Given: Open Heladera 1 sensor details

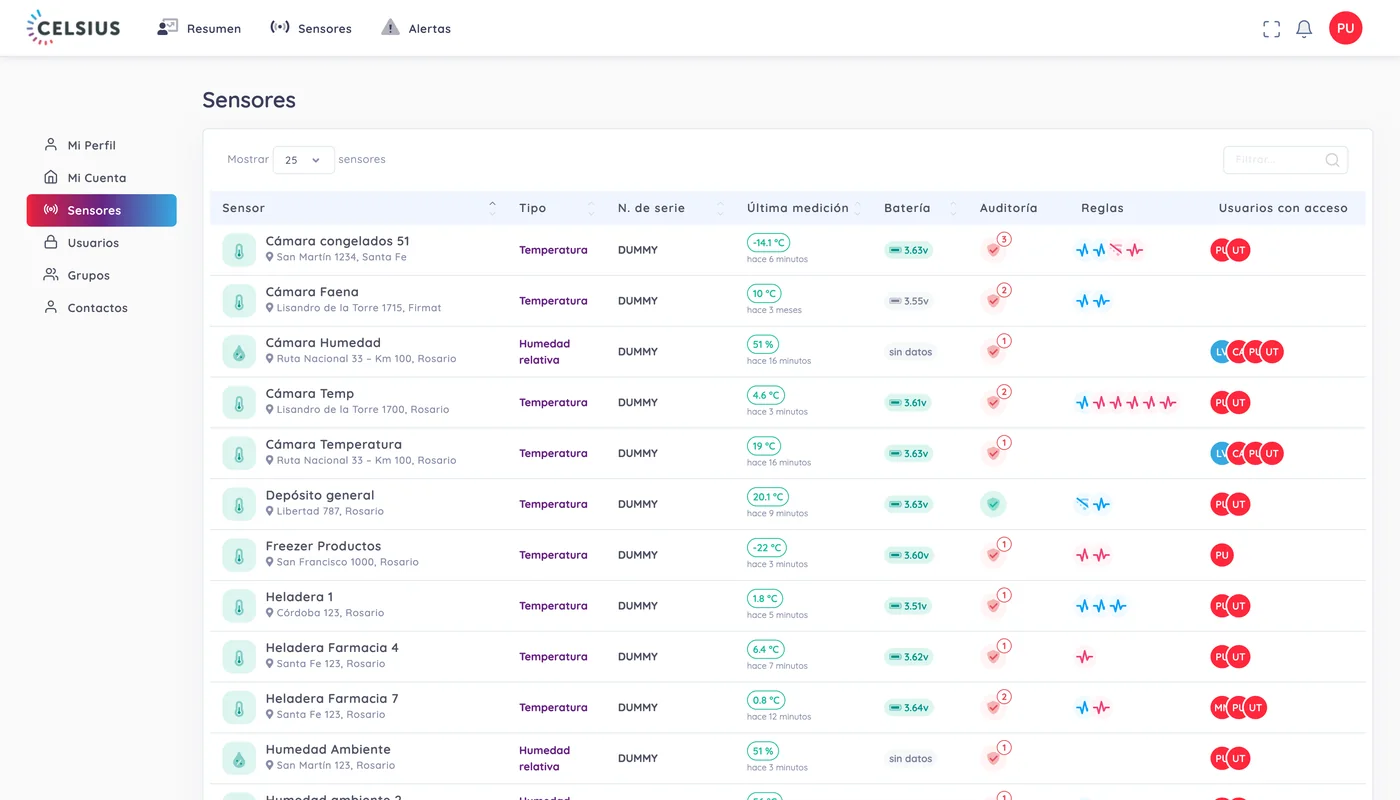Looking at the screenshot, I should pos(299,597).
